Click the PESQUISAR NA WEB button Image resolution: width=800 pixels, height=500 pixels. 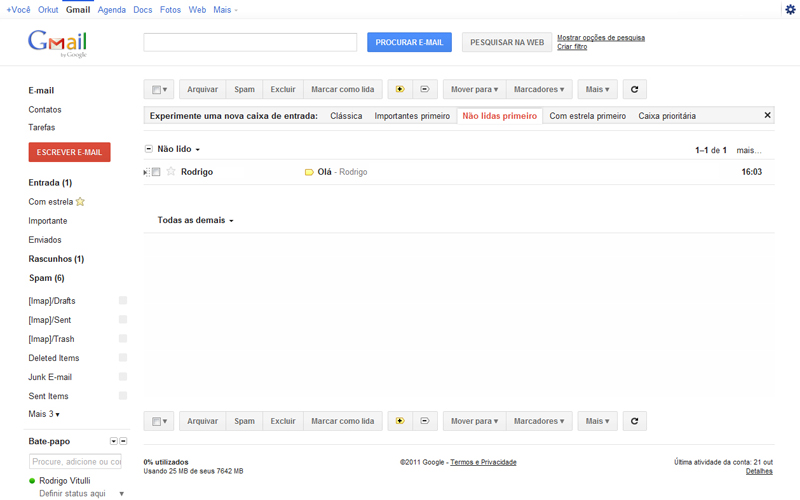507,42
